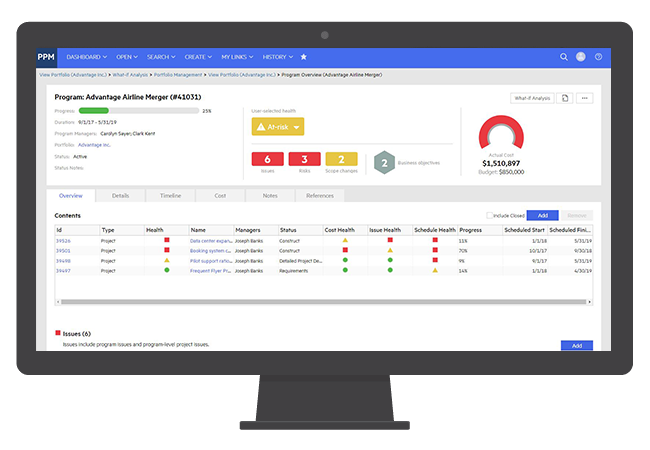Click the export document icon button

pyautogui.click(x=565, y=98)
